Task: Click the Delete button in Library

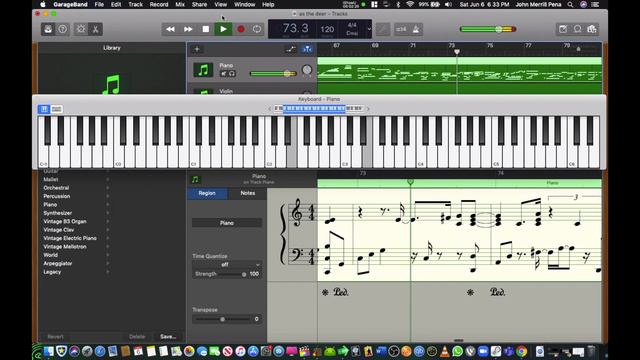Action: (137, 337)
